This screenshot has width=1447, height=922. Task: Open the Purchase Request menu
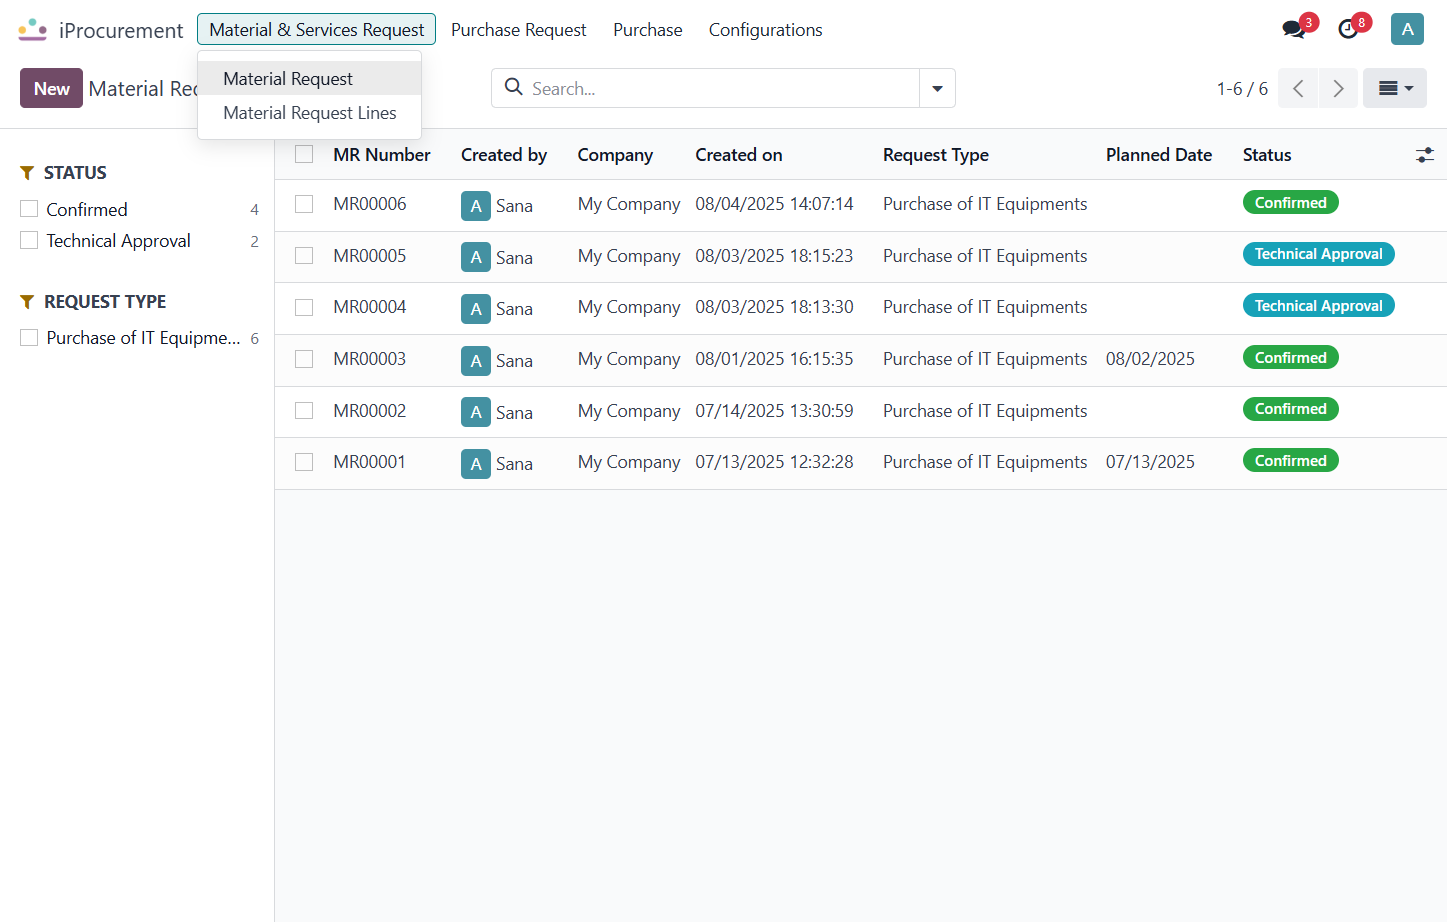pyautogui.click(x=518, y=30)
